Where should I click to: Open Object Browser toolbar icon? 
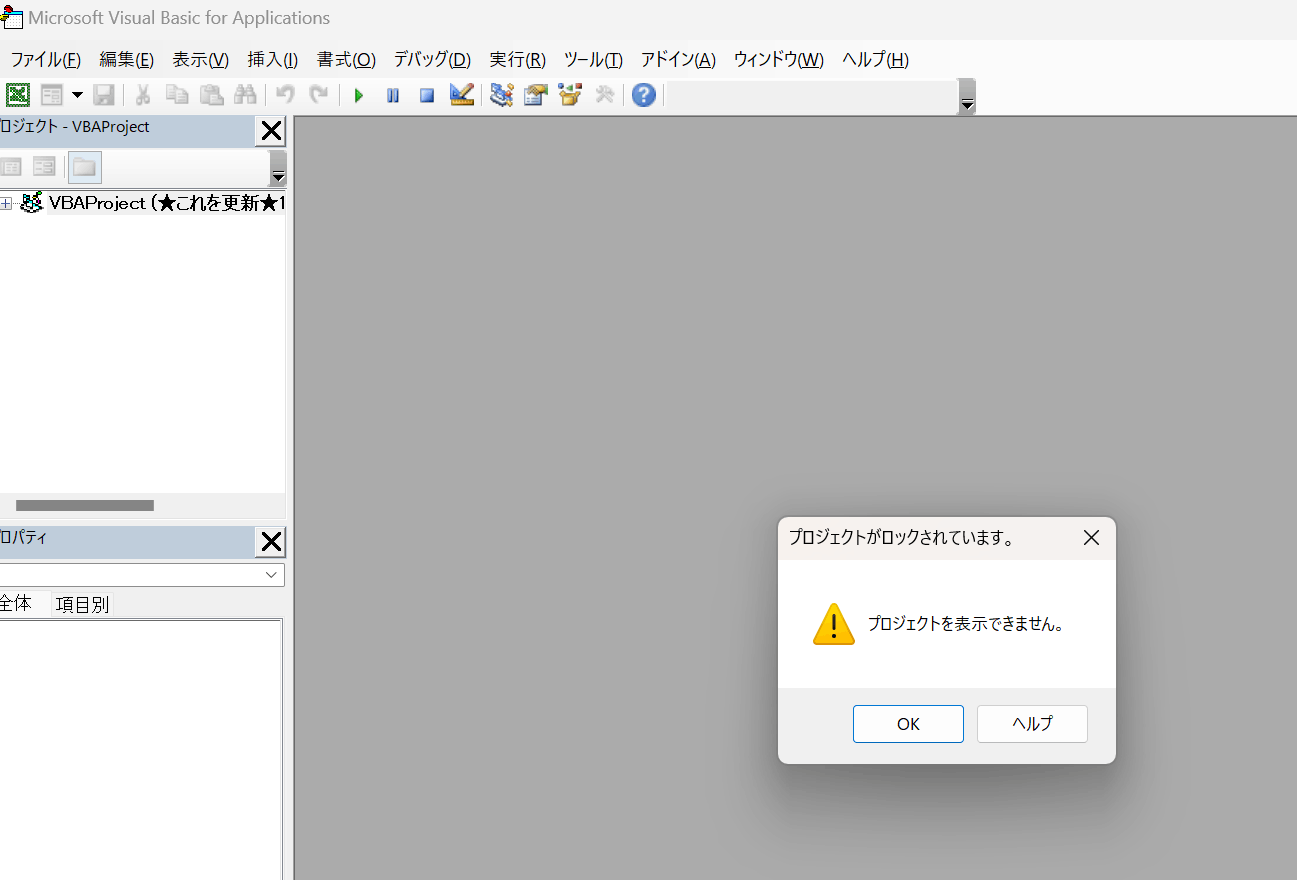point(570,95)
